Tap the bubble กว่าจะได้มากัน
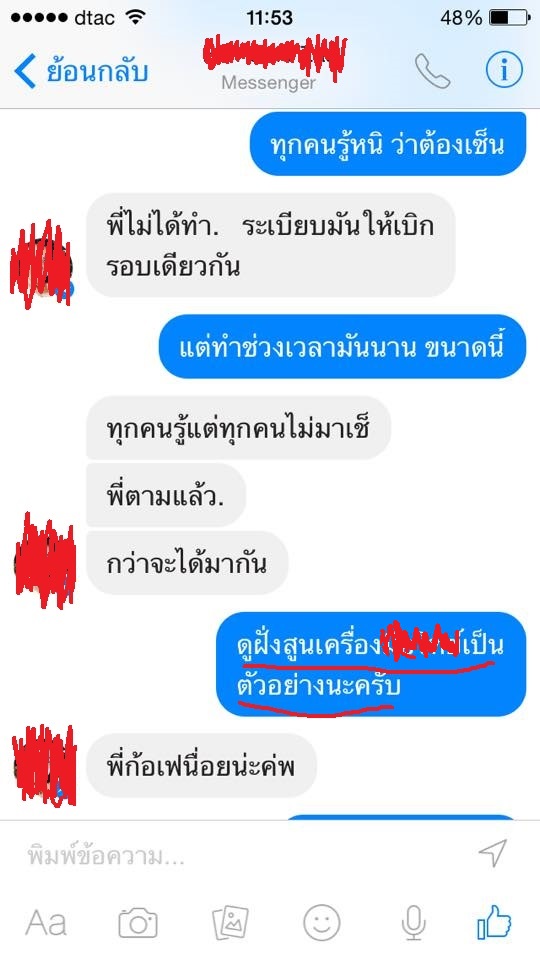The height and width of the screenshot is (960, 540). coord(187,563)
